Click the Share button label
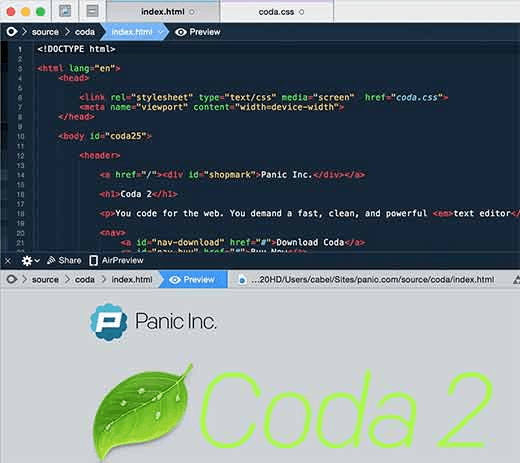Image resolution: width=520 pixels, height=463 pixels. point(70,260)
